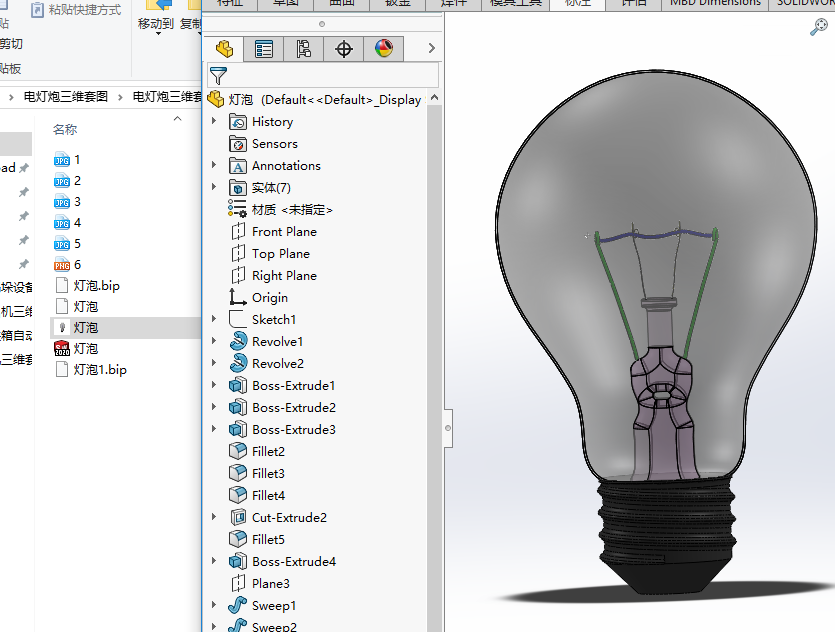Select the DimXpertManager crosshair tab
The height and width of the screenshot is (632, 835).
(344, 48)
